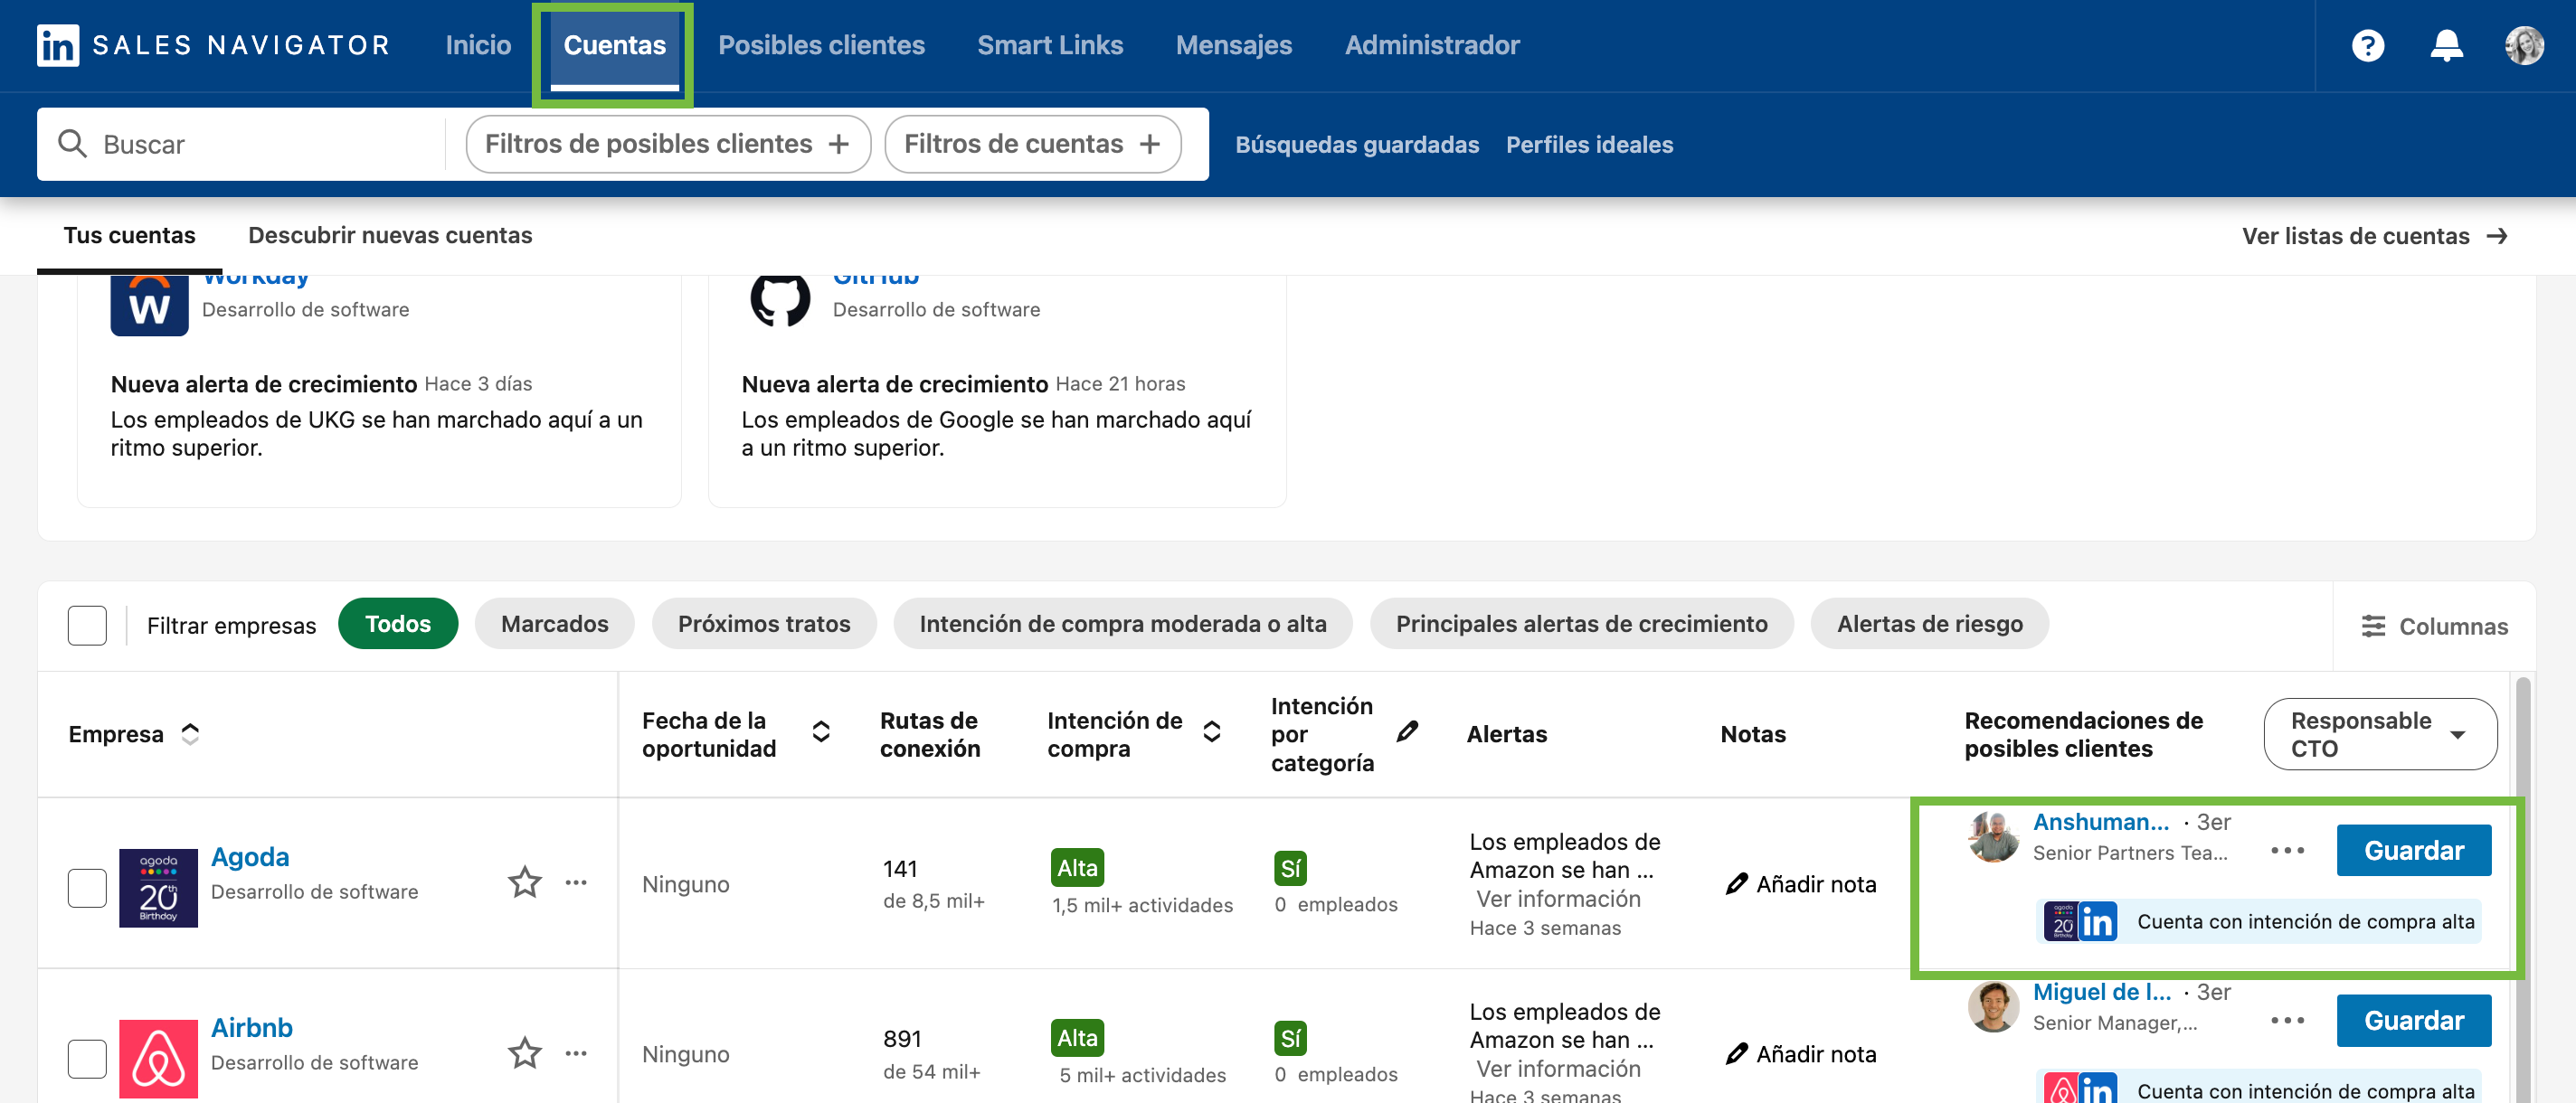Toggle the Próximos tratos filter chip
The image size is (2576, 1103).
pos(764,624)
